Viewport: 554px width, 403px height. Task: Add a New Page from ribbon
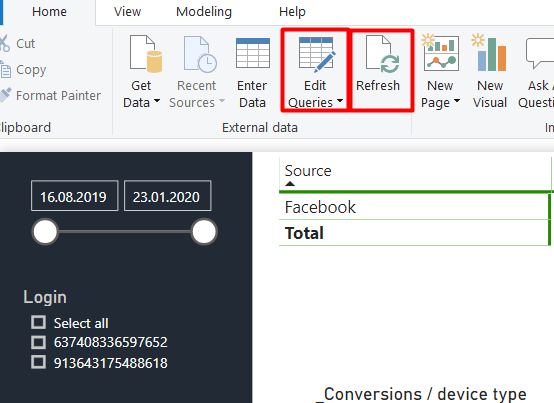[440, 70]
